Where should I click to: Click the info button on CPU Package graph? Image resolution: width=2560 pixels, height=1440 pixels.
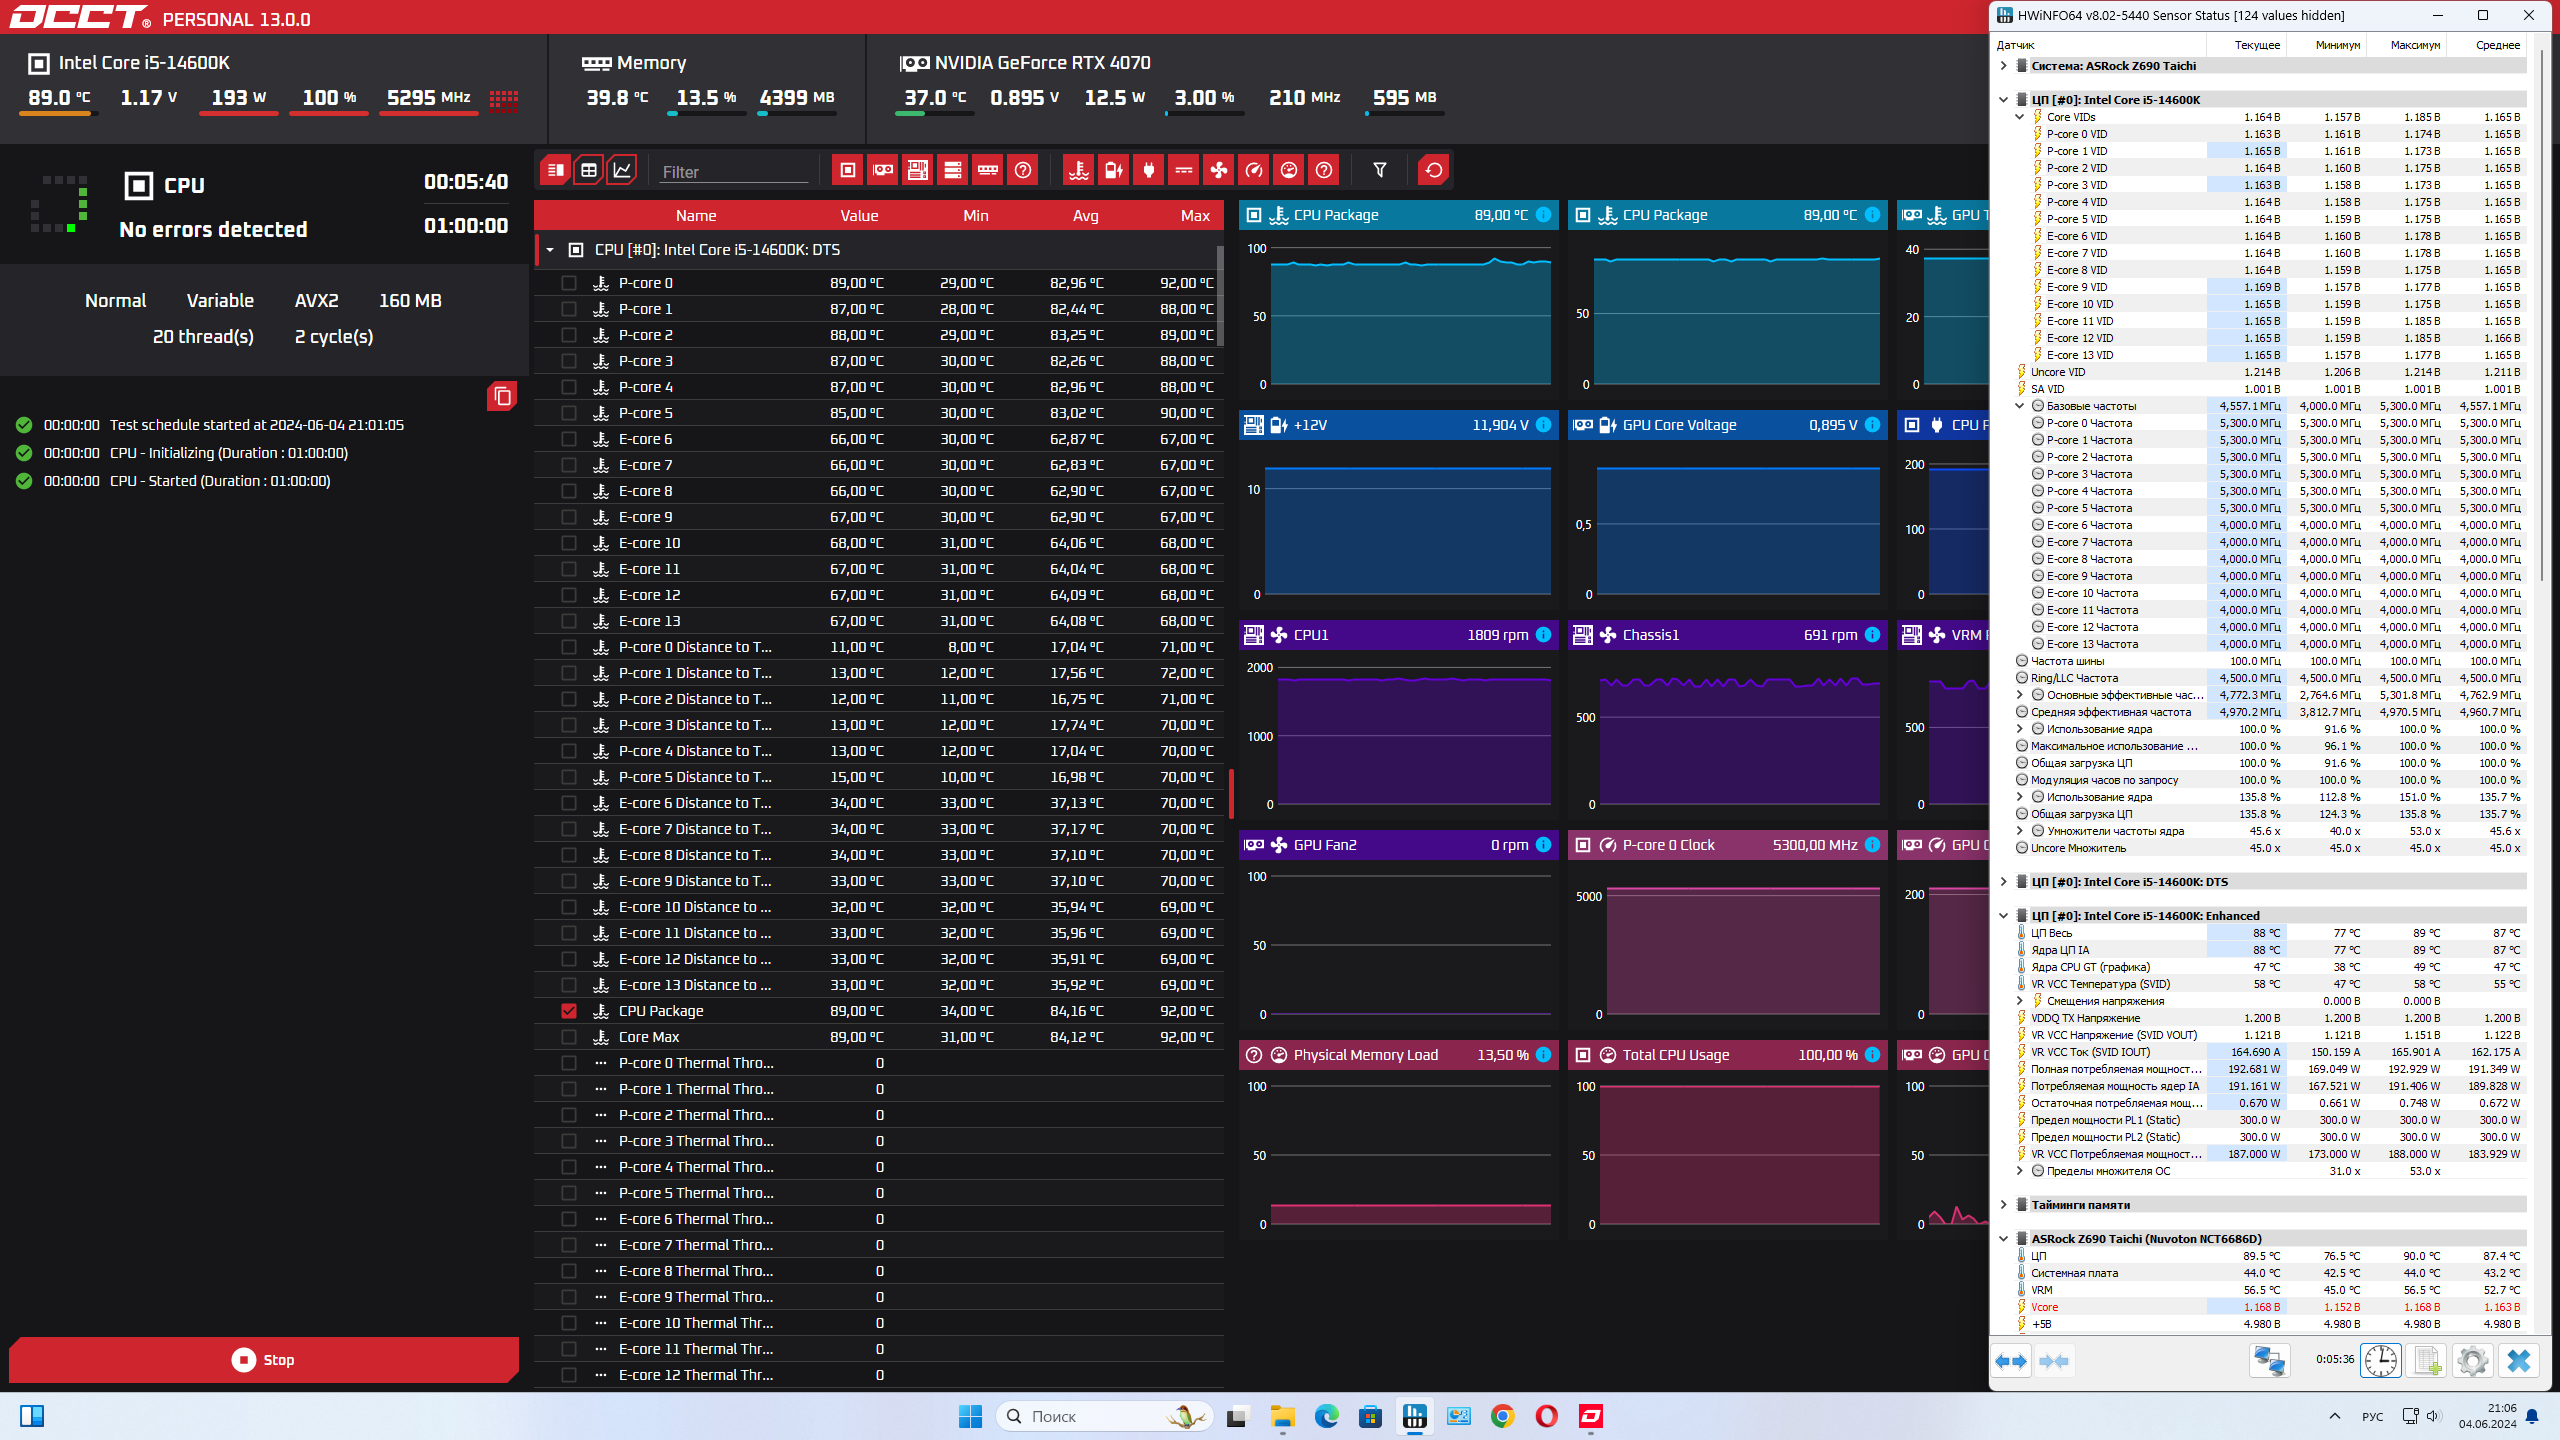tap(1543, 215)
